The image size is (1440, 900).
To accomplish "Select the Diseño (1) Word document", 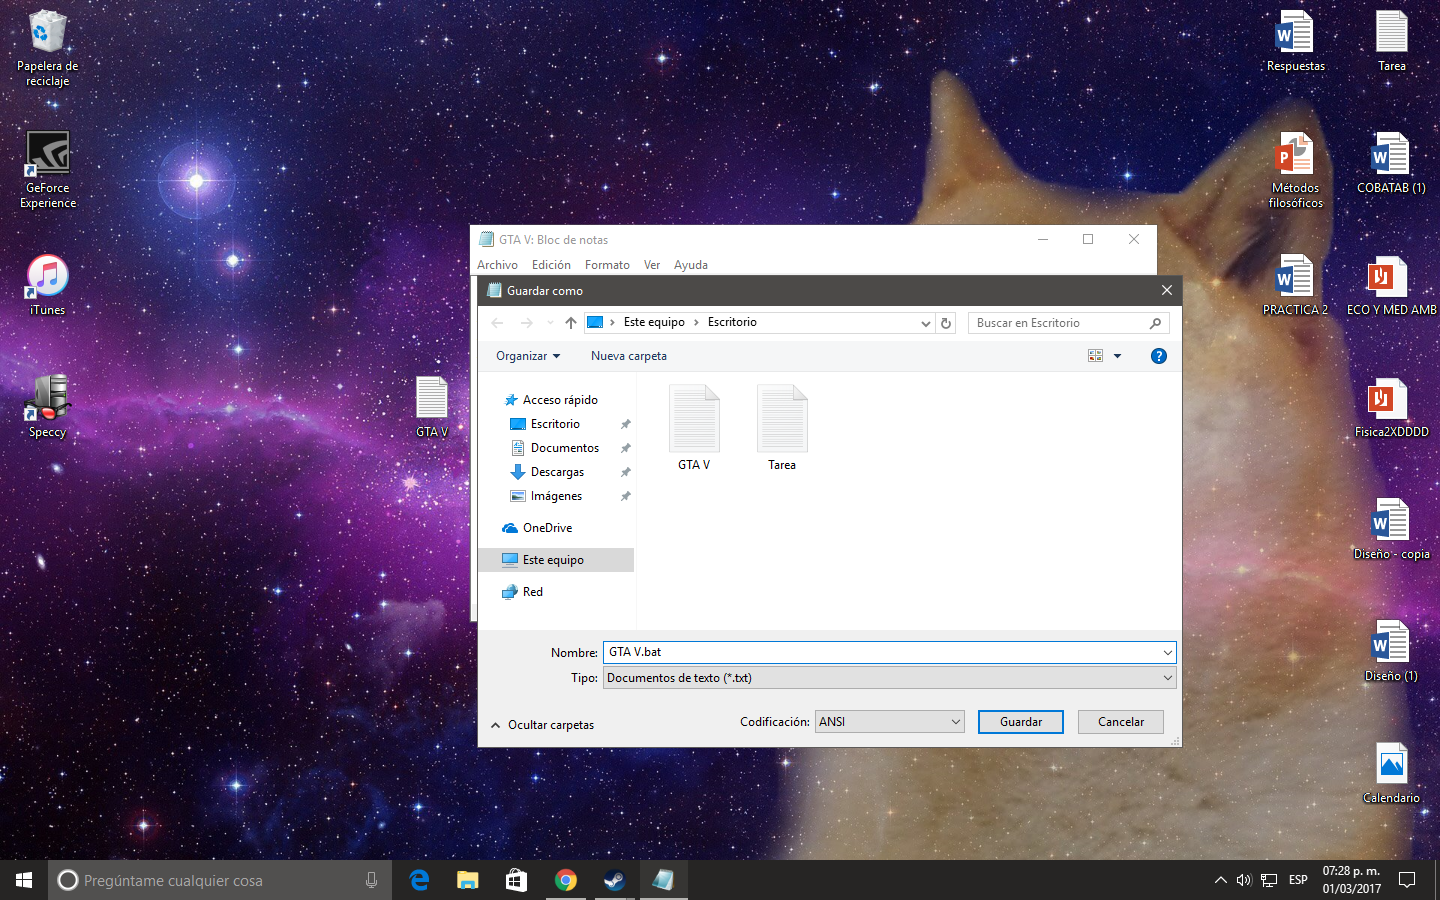I will click(x=1391, y=652).
